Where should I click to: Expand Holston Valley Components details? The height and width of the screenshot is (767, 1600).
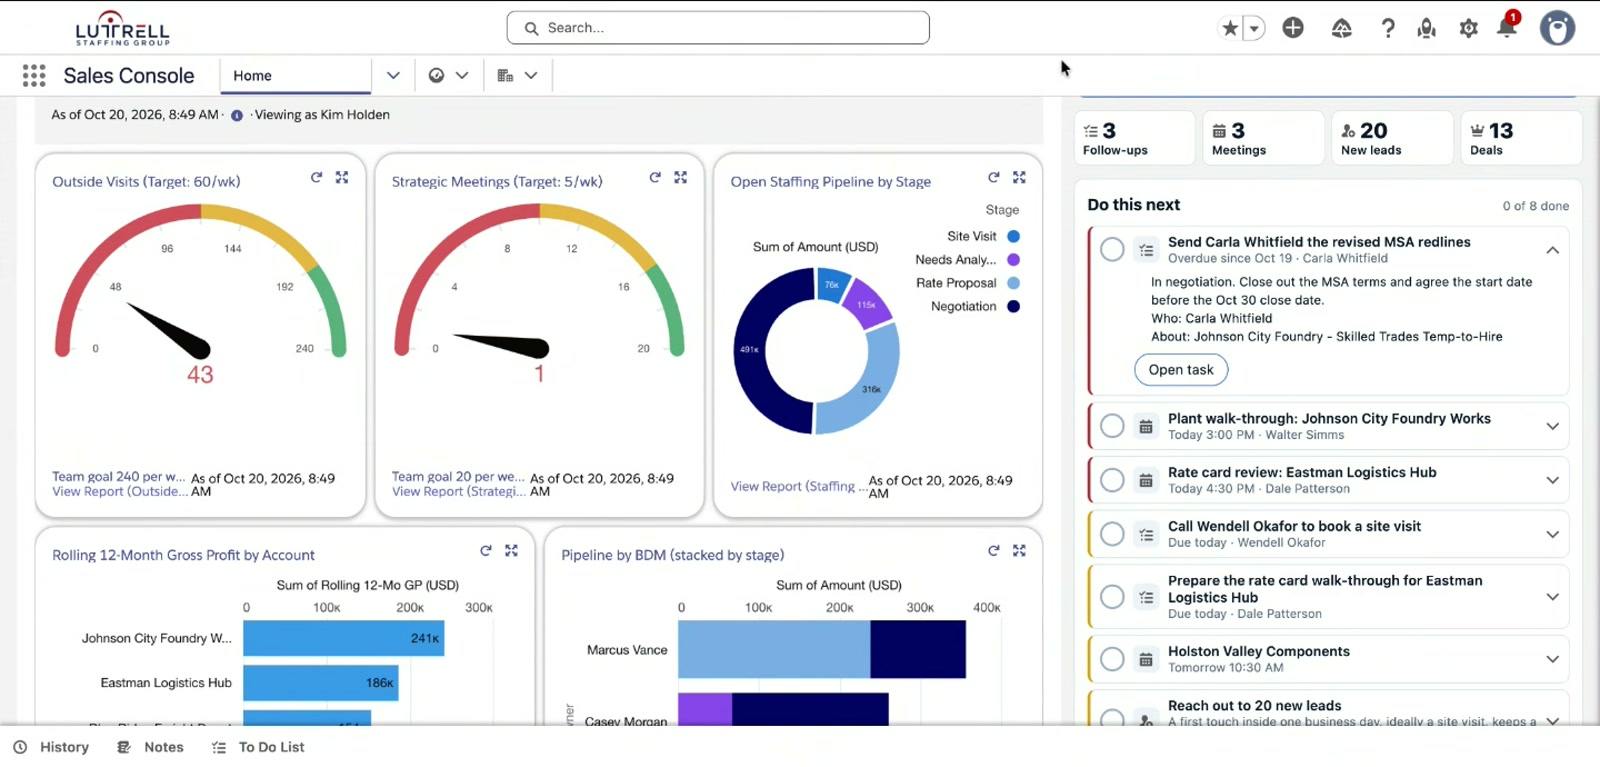pyautogui.click(x=1553, y=659)
